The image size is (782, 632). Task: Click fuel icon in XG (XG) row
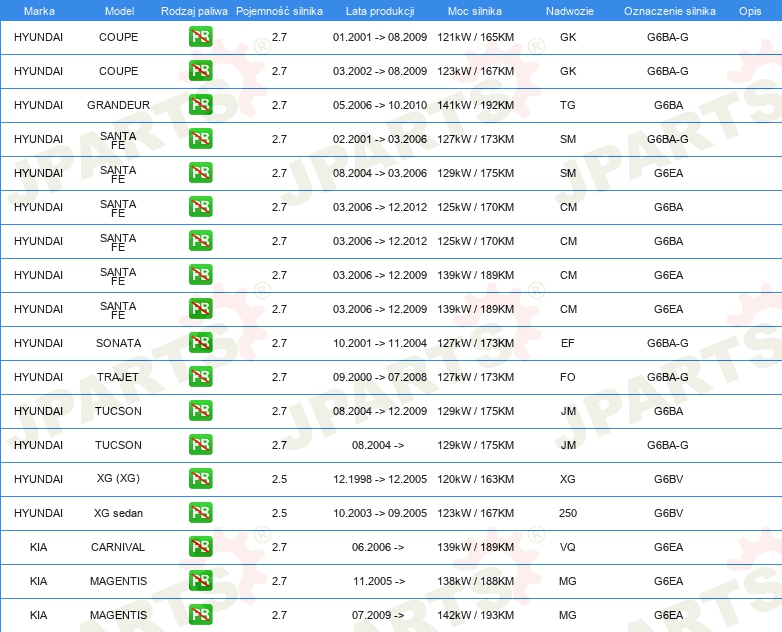[x=200, y=478]
